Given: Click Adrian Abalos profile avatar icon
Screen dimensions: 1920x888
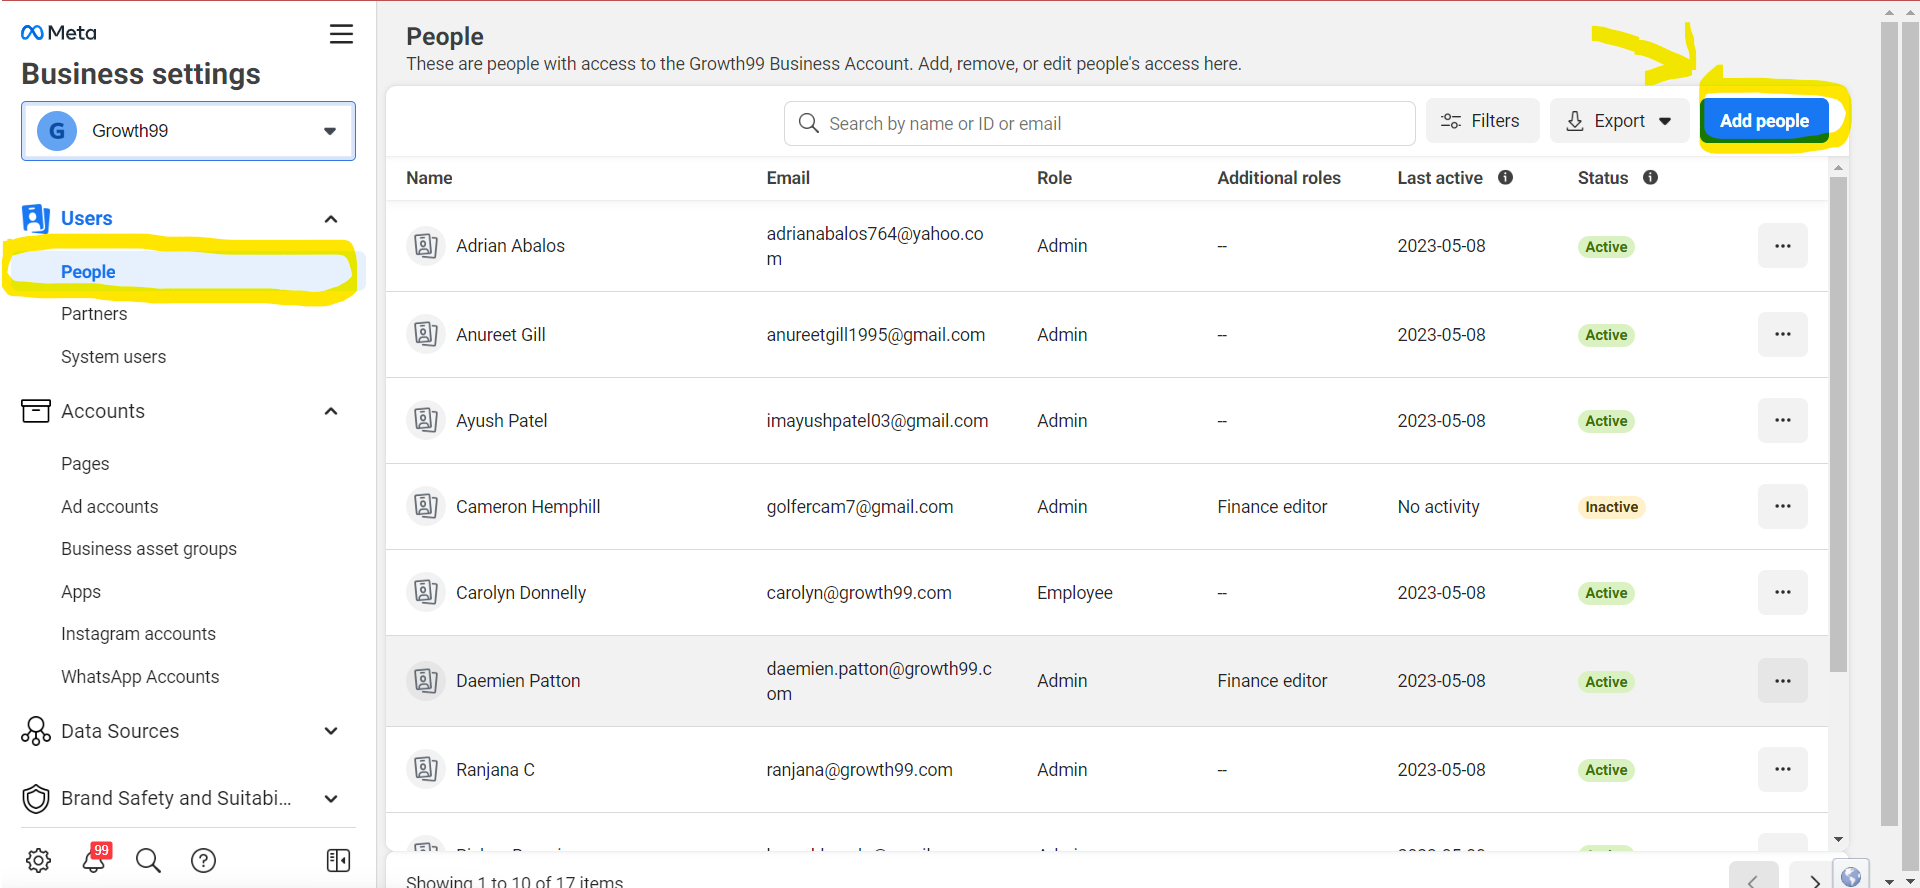Looking at the screenshot, I should click(426, 245).
